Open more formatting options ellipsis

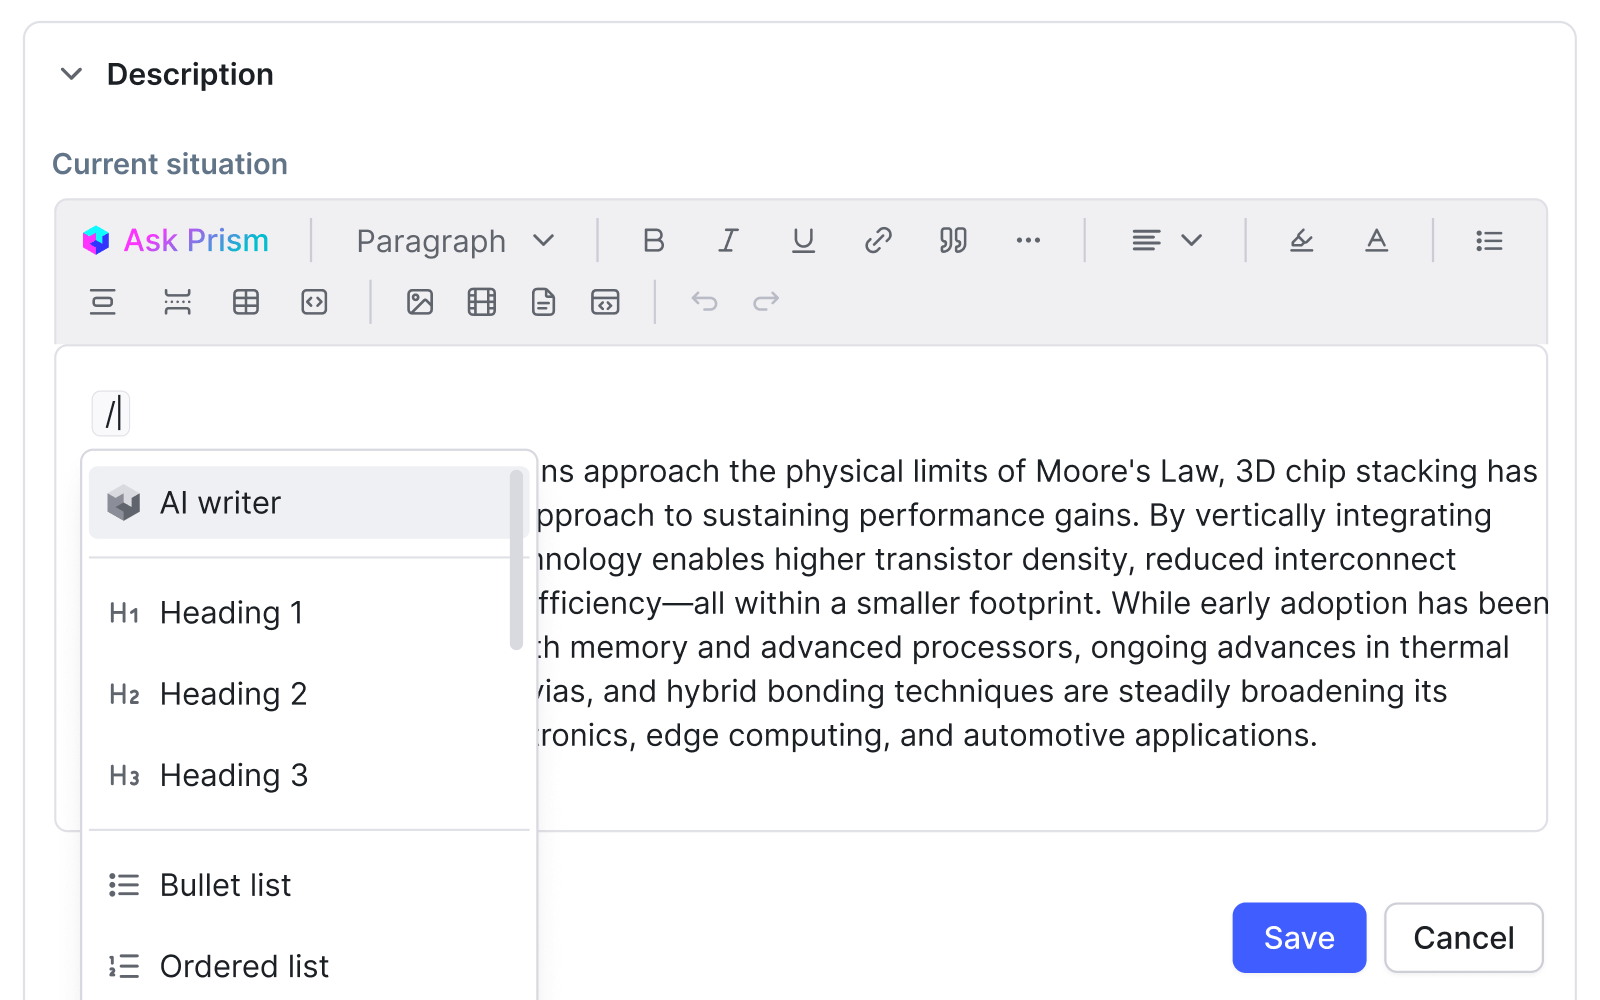click(1028, 241)
